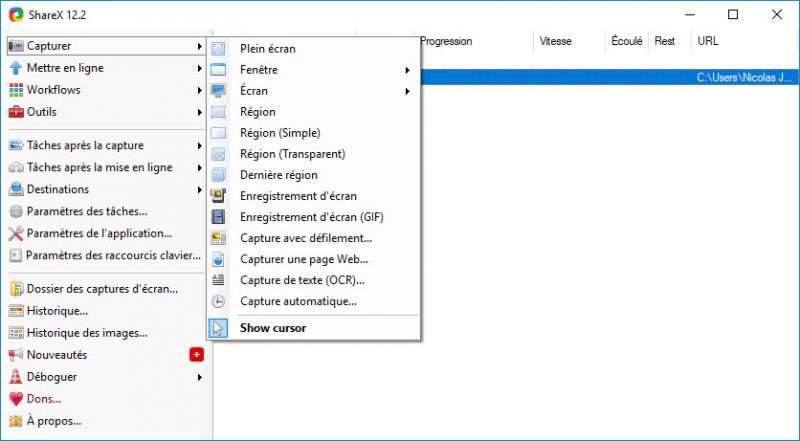Open Paramètres des tâches... label
800x441 pixels.
(87, 211)
